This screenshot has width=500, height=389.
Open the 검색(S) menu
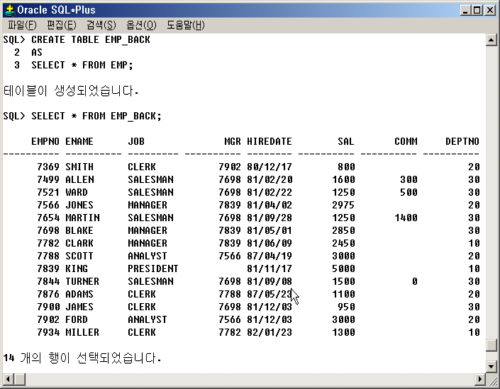pyautogui.click(x=101, y=25)
